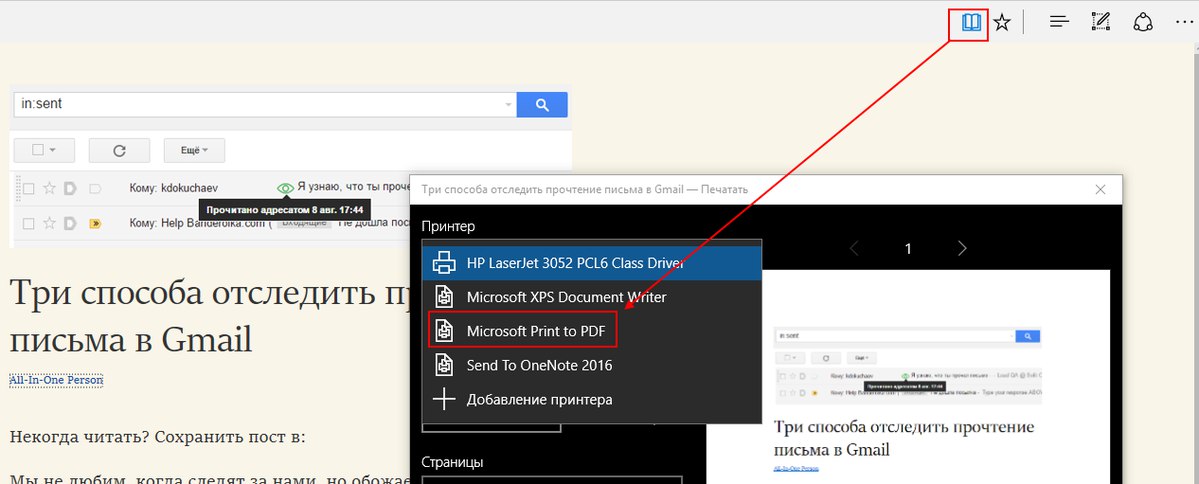Open 'Кому: Help Banderolka.com' email row

211,223
